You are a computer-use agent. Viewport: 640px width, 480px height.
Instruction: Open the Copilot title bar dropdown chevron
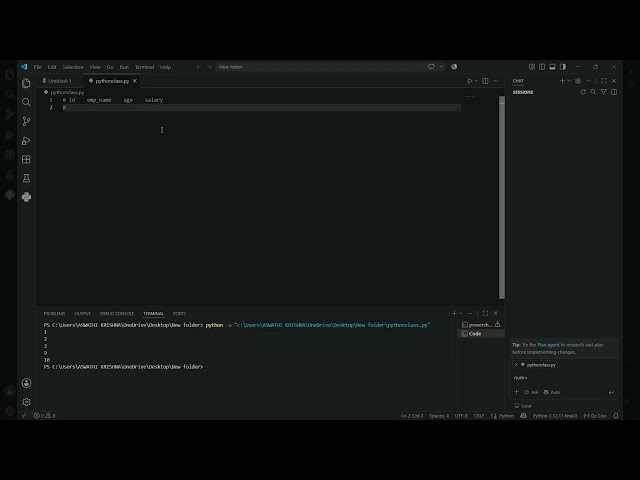point(441,67)
